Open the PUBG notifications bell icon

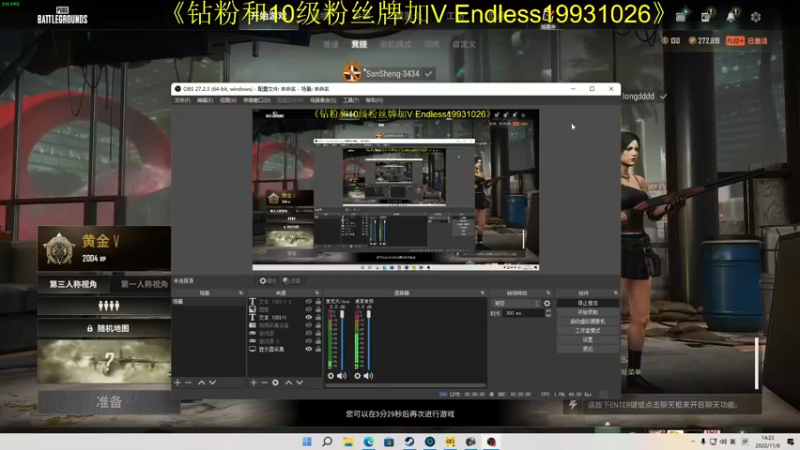point(731,16)
